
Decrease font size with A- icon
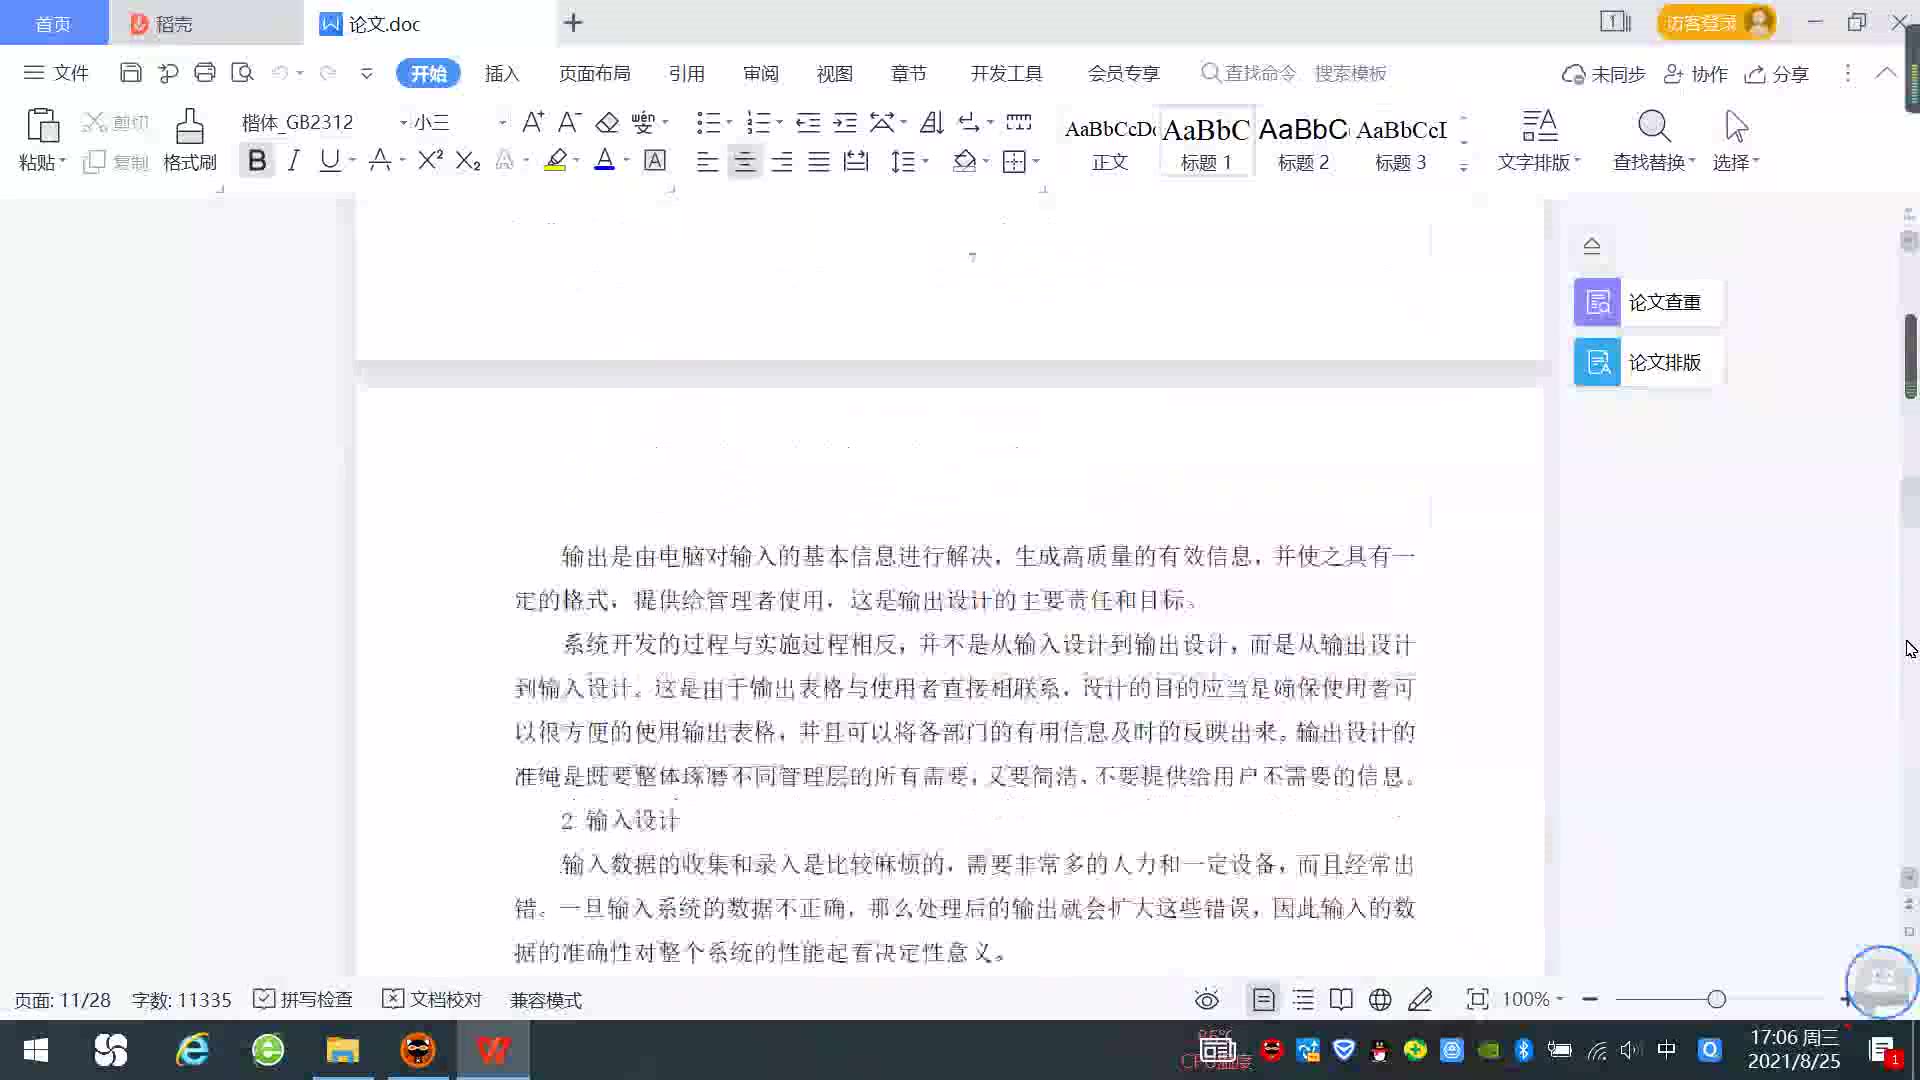(x=569, y=122)
